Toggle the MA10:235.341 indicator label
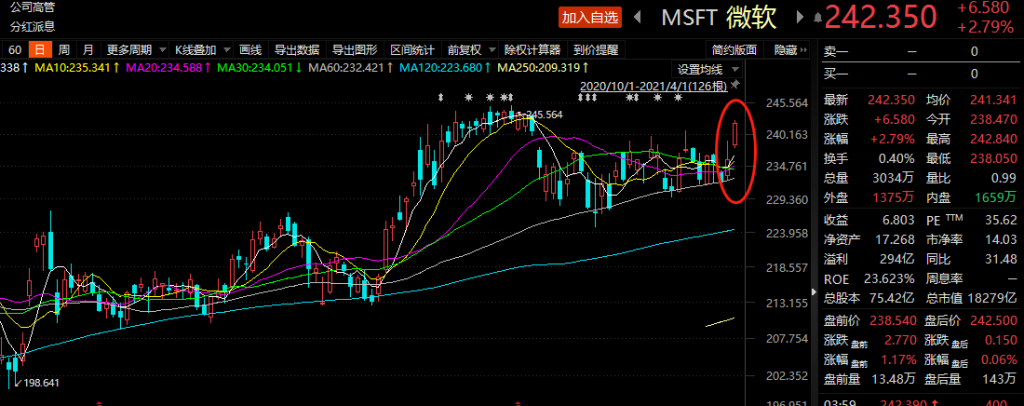Viewport: 1024px width, 406px height. click(77, 67)
